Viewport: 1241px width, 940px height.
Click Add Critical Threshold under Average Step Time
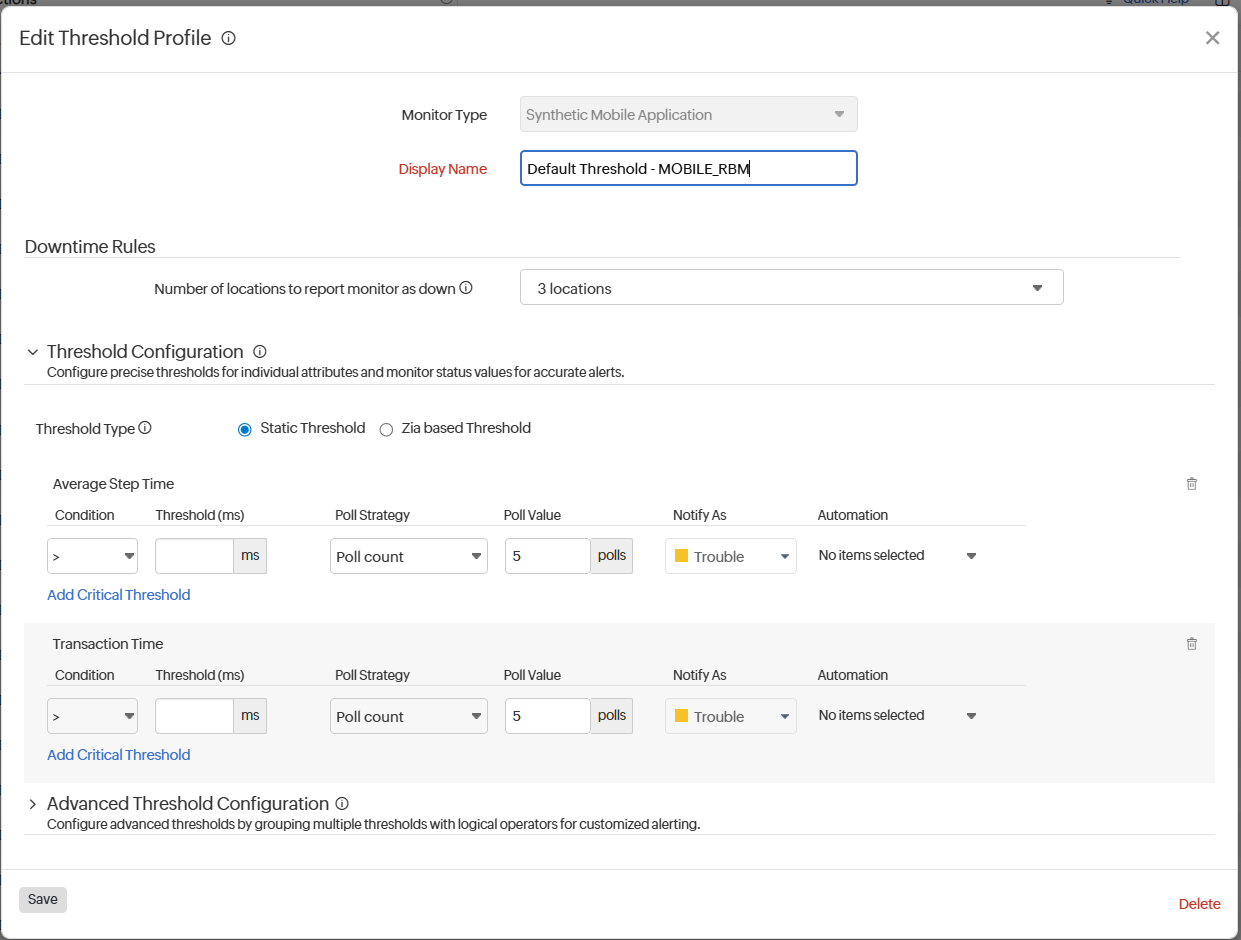(x=118, y=594)
